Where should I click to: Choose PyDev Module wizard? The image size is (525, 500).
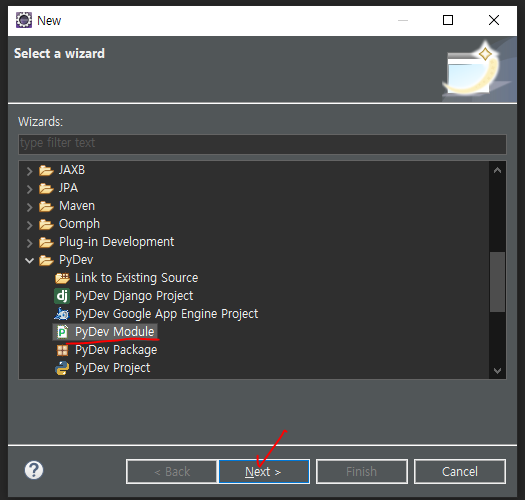point(115,332)
